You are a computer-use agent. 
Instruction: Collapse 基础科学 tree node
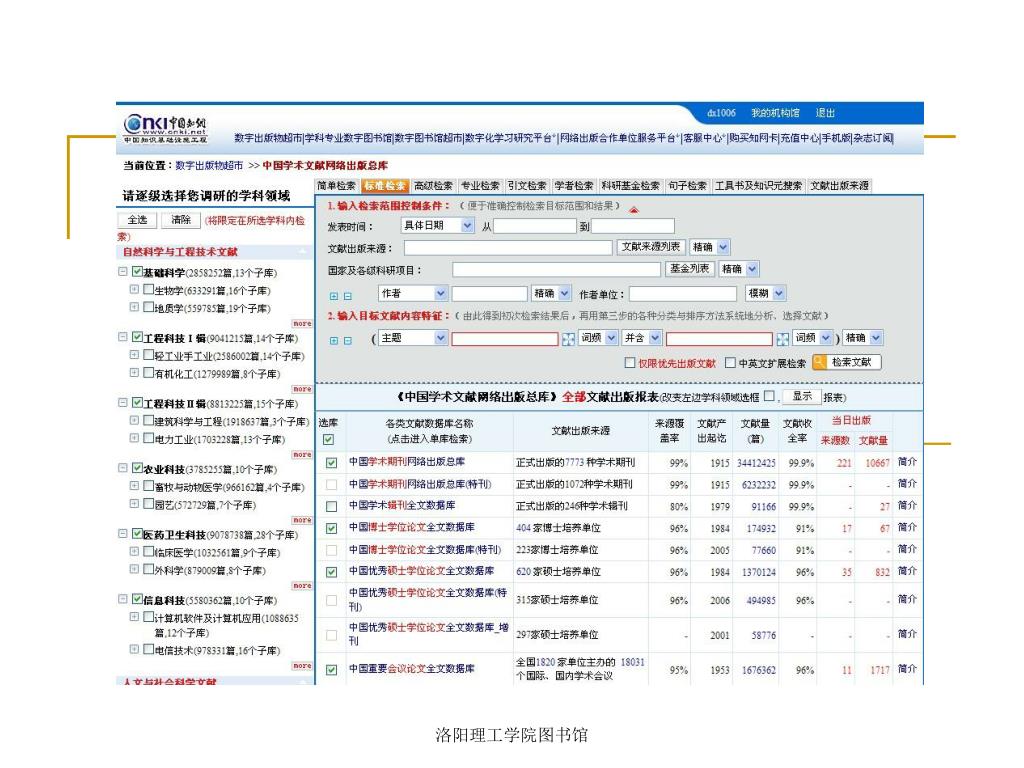coord(123,272)
